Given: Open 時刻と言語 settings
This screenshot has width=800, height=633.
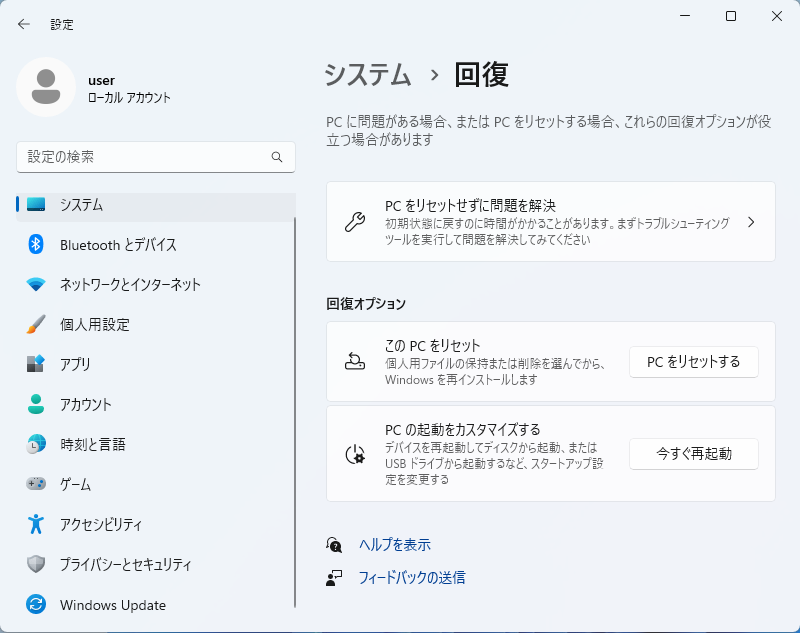Looking at the screenshot, I should coord(156,444).
